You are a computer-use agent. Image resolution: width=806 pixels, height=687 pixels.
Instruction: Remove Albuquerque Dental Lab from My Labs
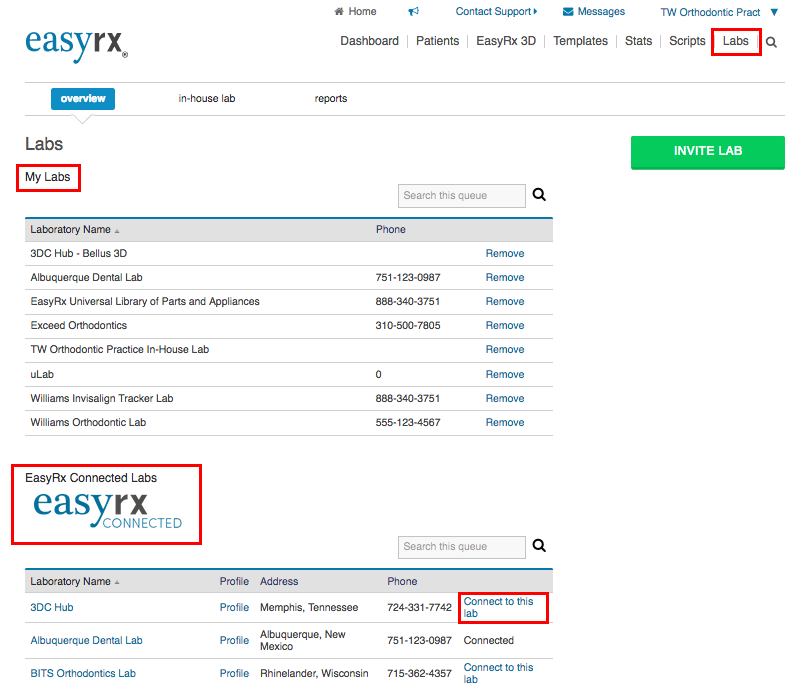tap(505, 277)
